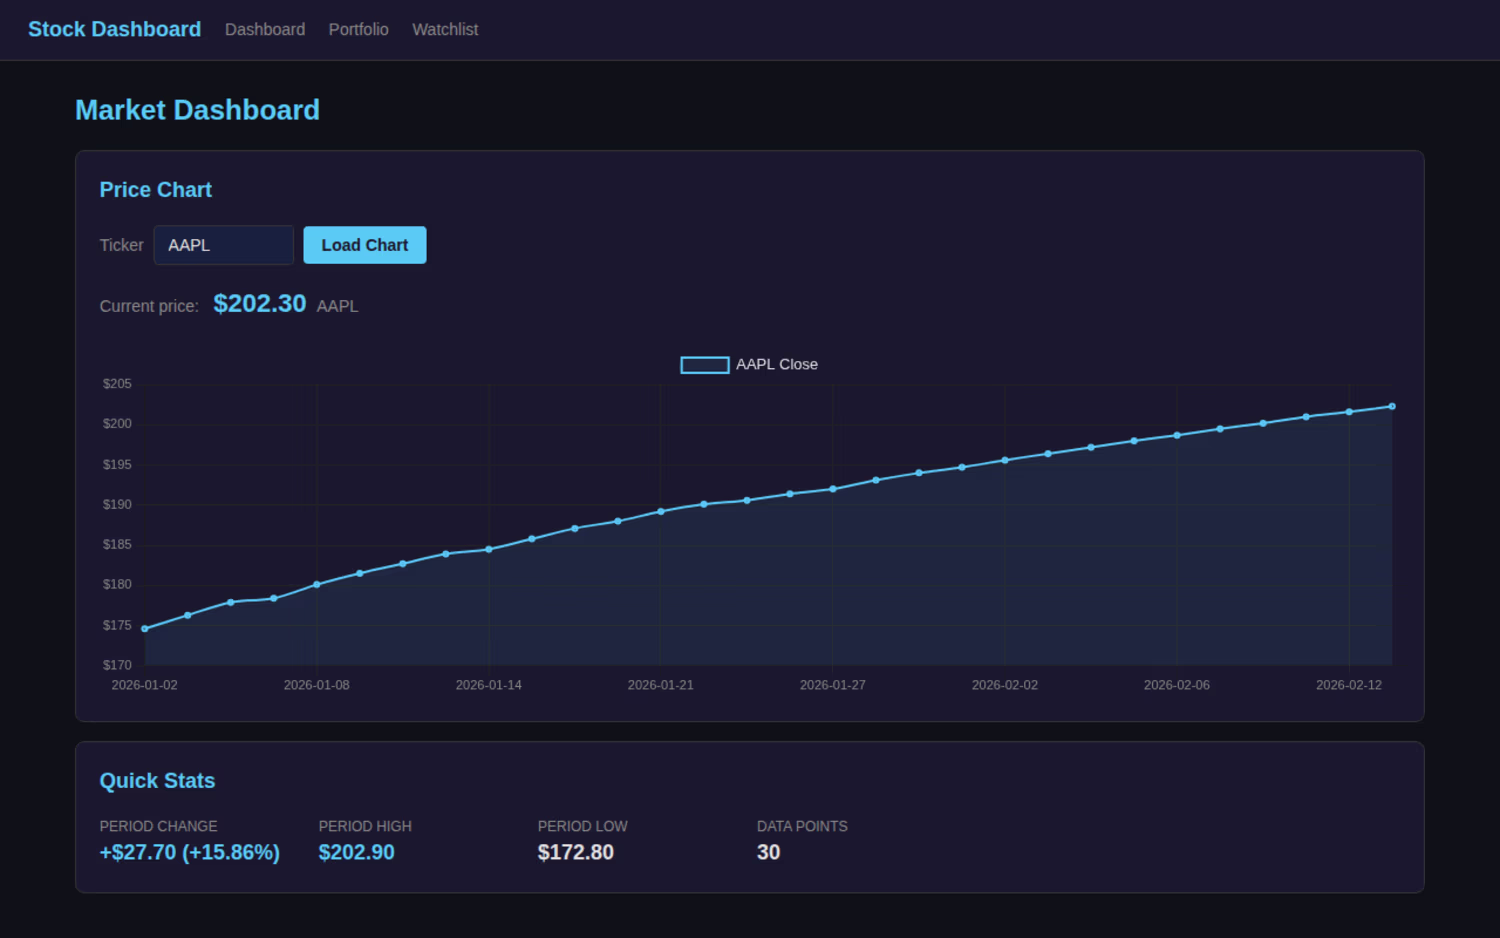Select the Market Dashboard heading
Screen dimensions: 1500x938
[x=197, y=110]
